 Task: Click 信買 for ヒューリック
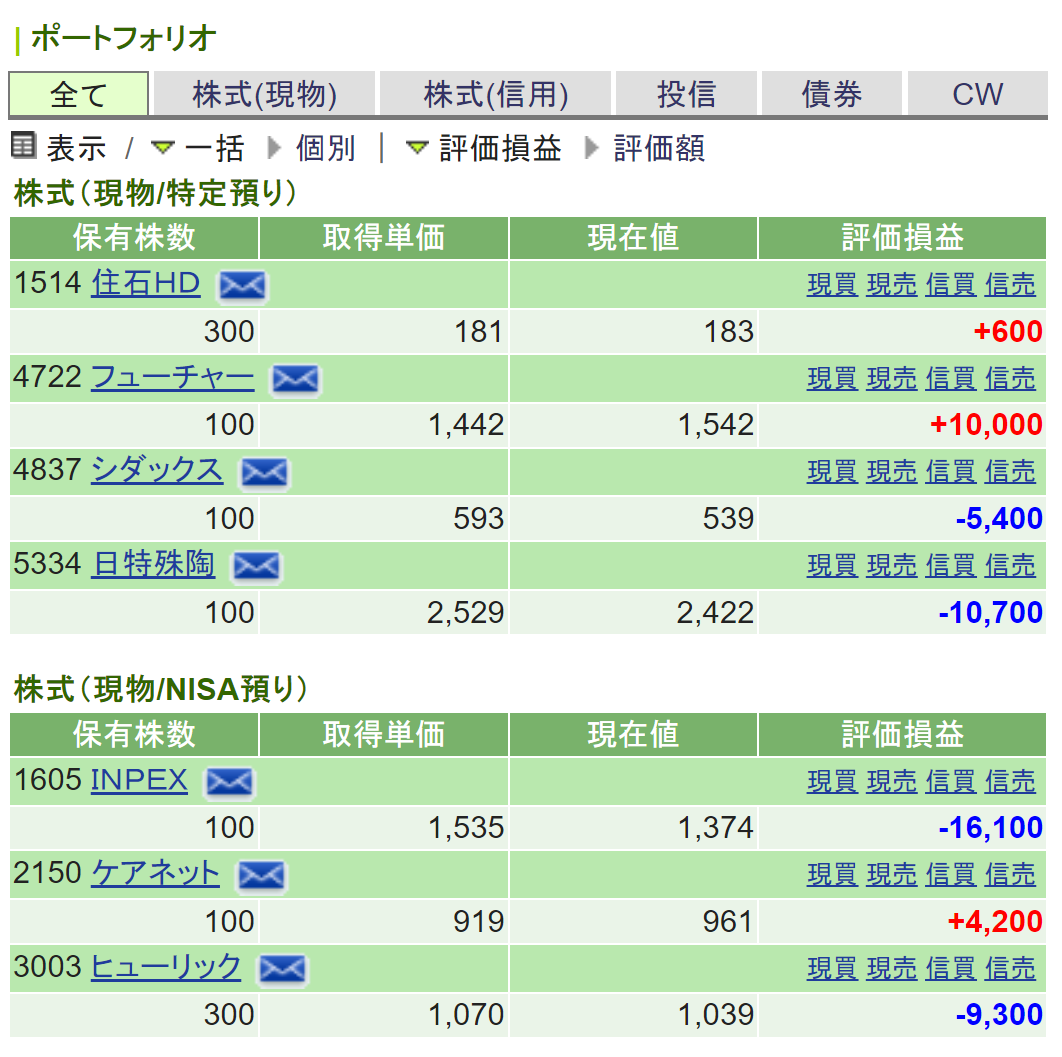[951, 968]
